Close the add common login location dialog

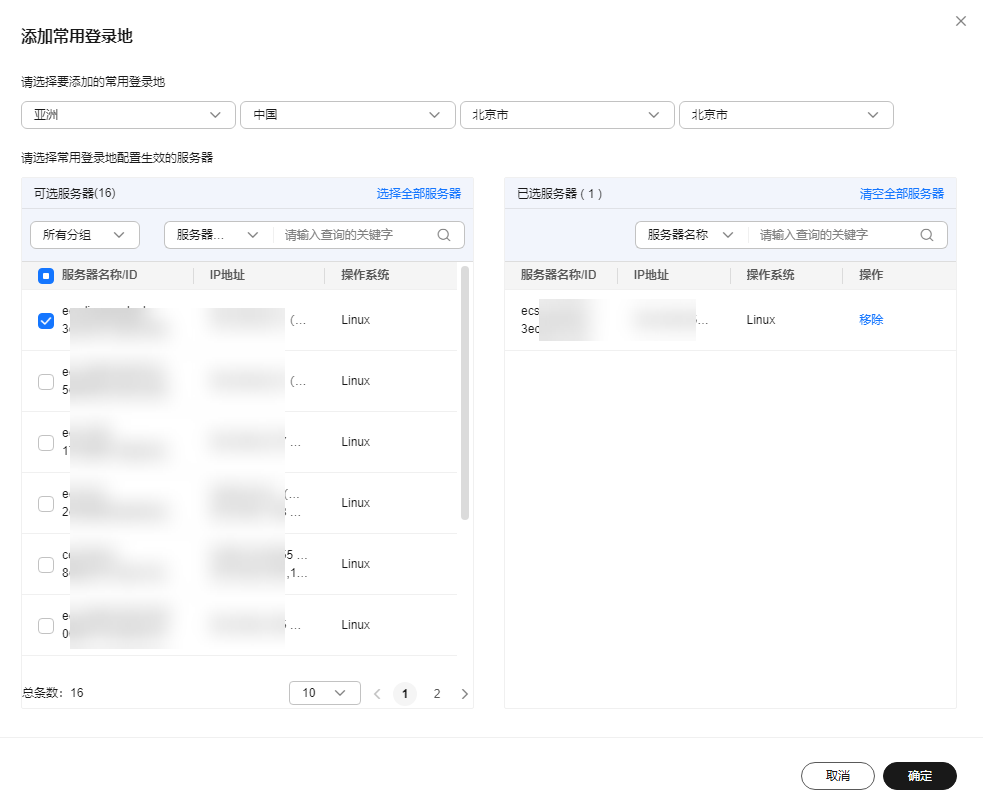tap(961, 21)
